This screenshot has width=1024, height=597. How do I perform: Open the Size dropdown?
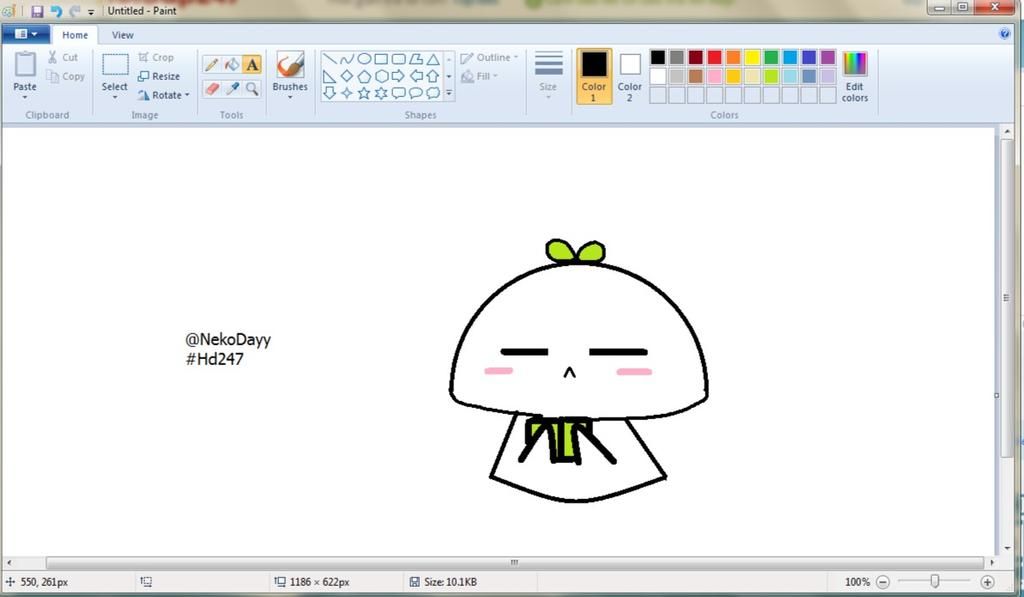coord(548,76)
